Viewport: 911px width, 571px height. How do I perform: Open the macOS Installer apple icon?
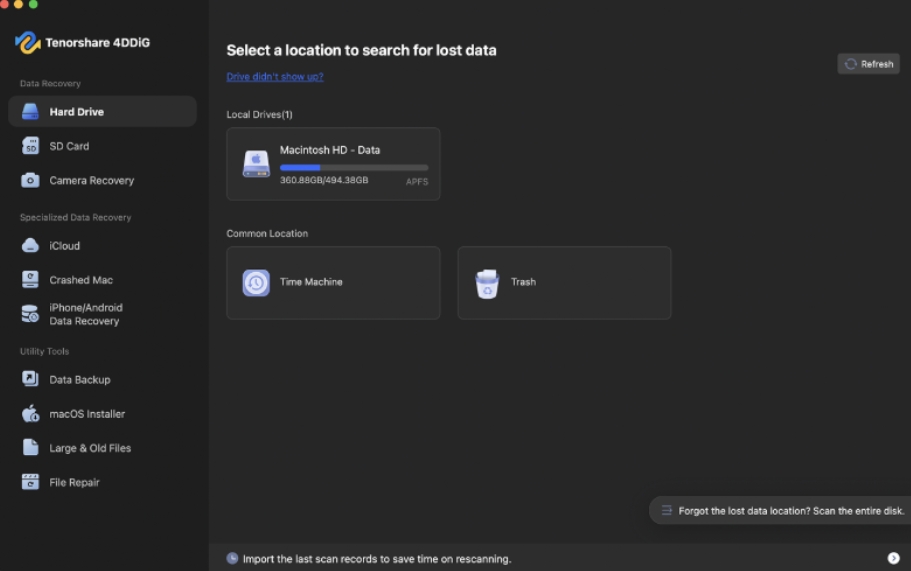click(30, 414)
